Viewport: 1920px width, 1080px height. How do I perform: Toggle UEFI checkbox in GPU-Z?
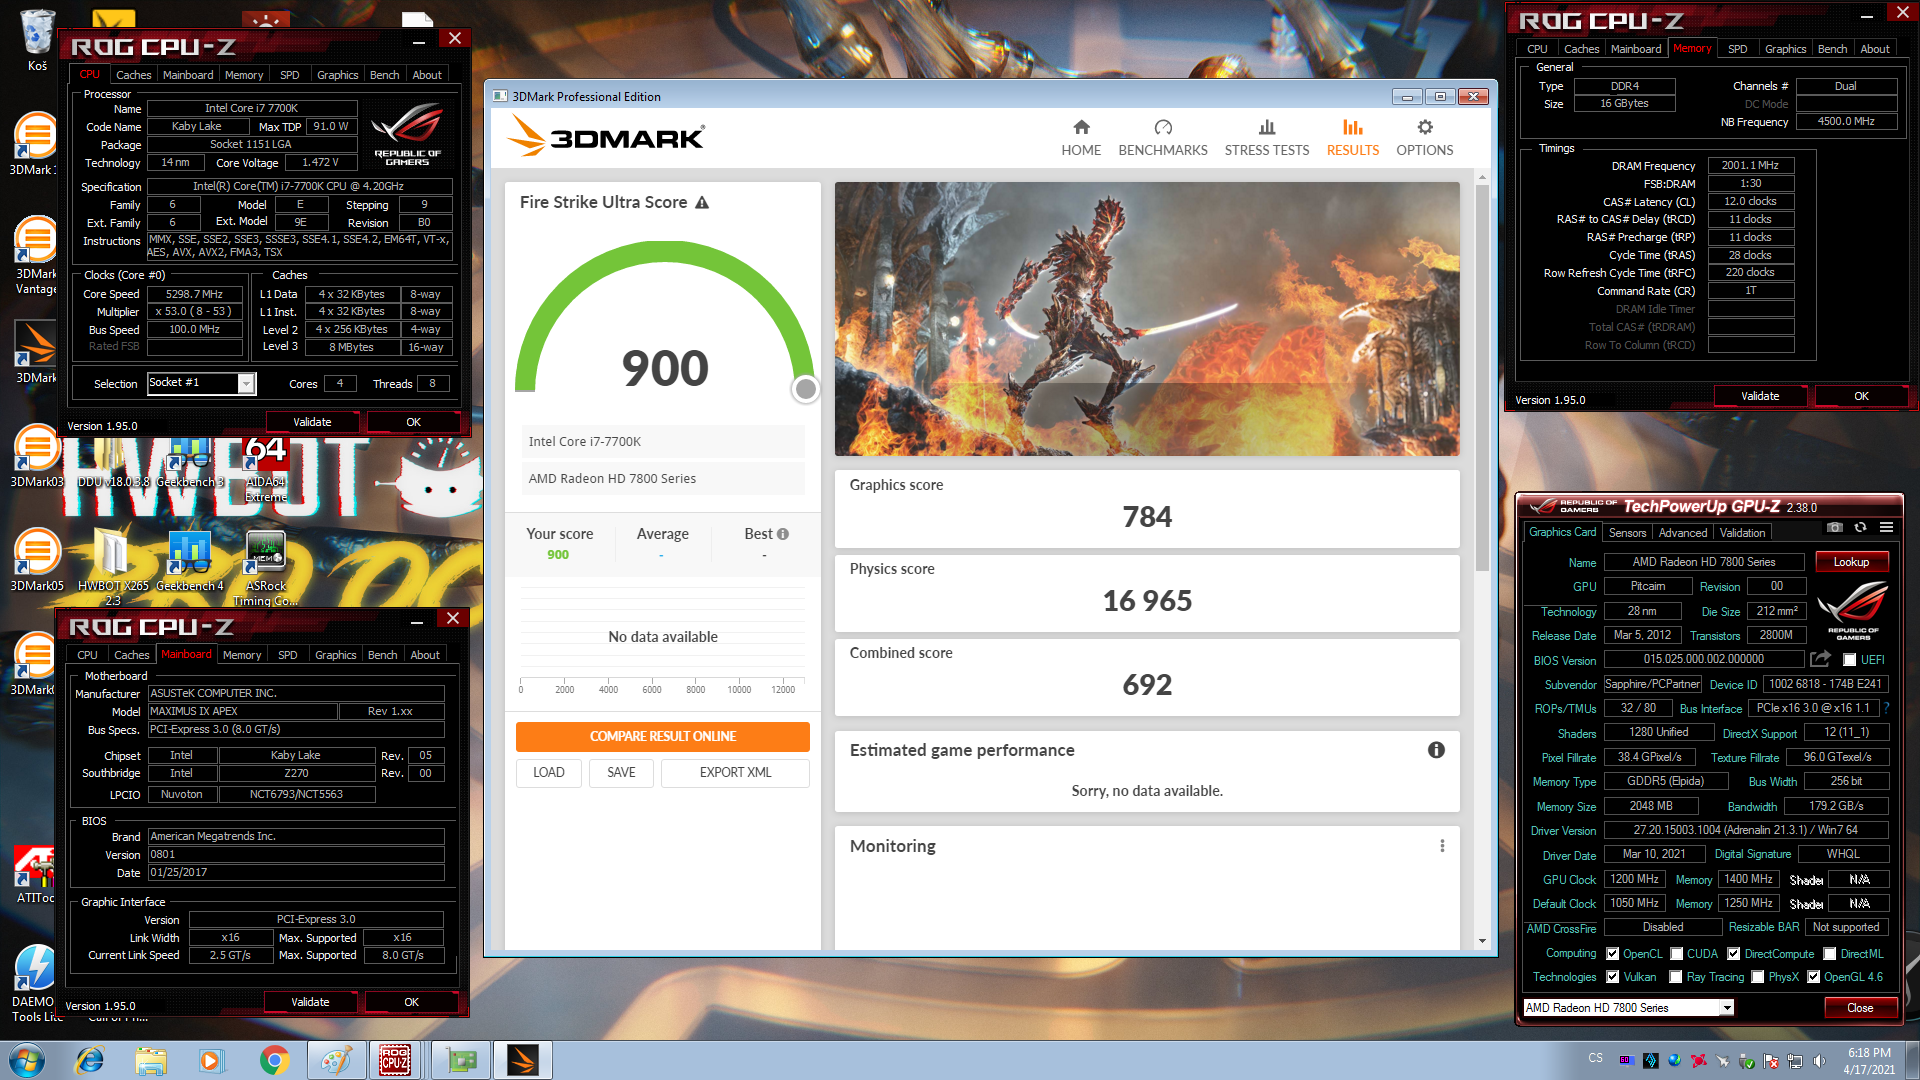click(1849, 660)
